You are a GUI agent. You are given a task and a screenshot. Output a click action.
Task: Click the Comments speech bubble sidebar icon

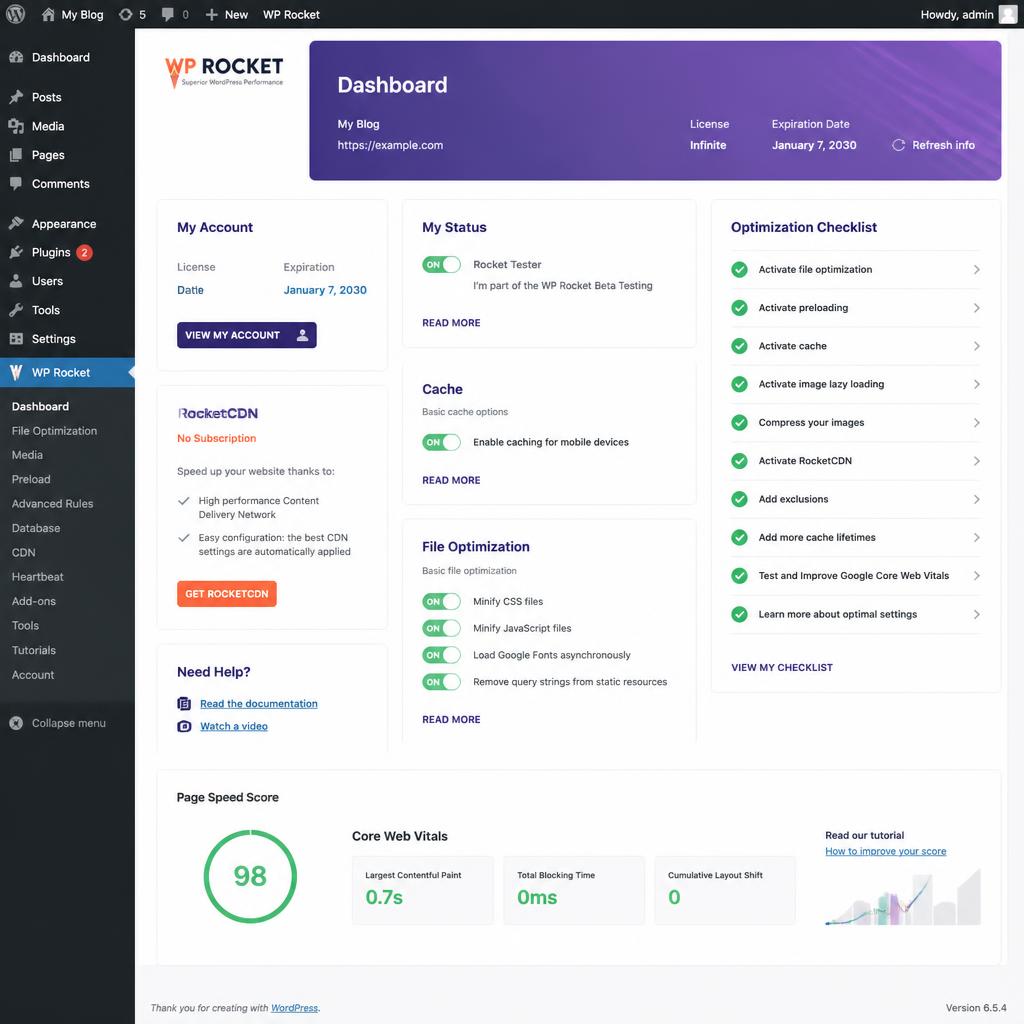(x=16, y=184)
